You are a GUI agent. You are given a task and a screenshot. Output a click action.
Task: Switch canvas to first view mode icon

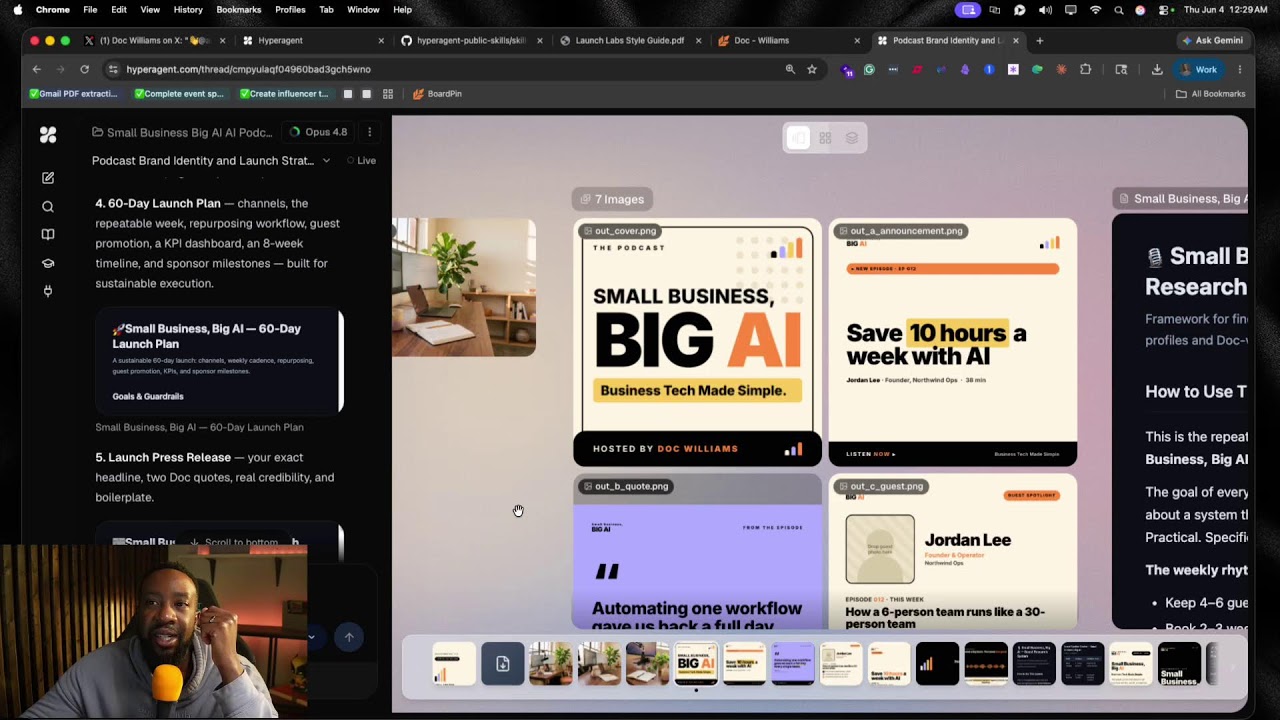[798, 138]
